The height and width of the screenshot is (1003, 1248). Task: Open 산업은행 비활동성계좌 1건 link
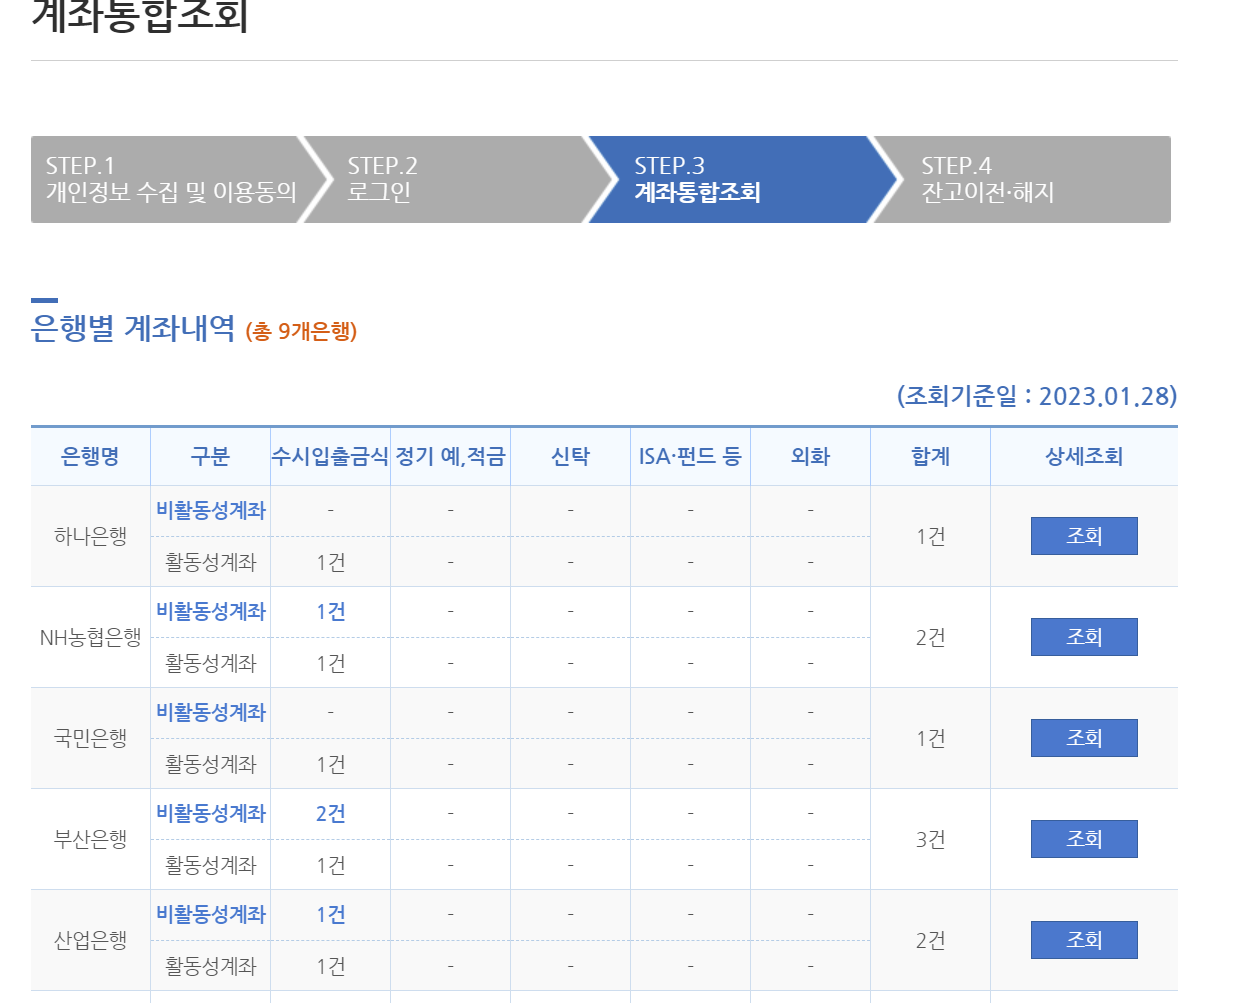330,914
